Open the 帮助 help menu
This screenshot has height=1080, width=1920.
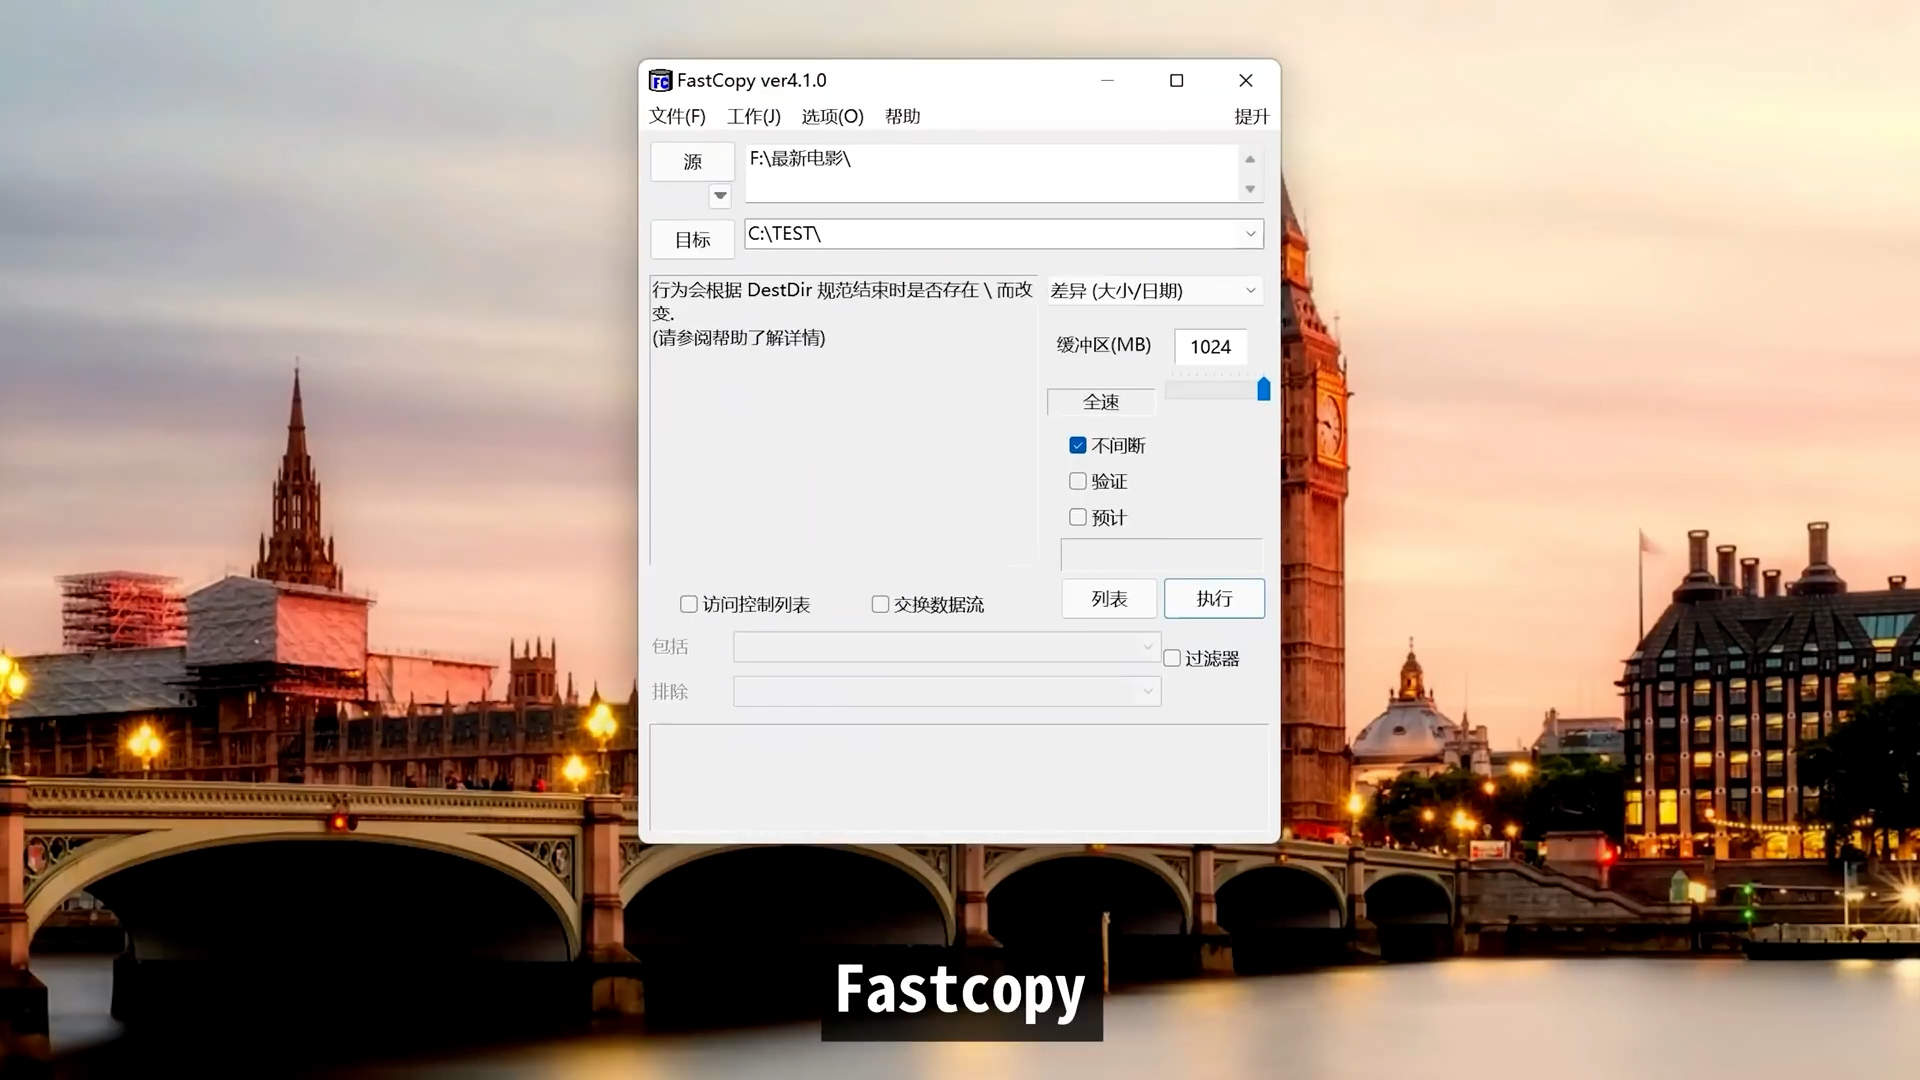pos(903,116)
